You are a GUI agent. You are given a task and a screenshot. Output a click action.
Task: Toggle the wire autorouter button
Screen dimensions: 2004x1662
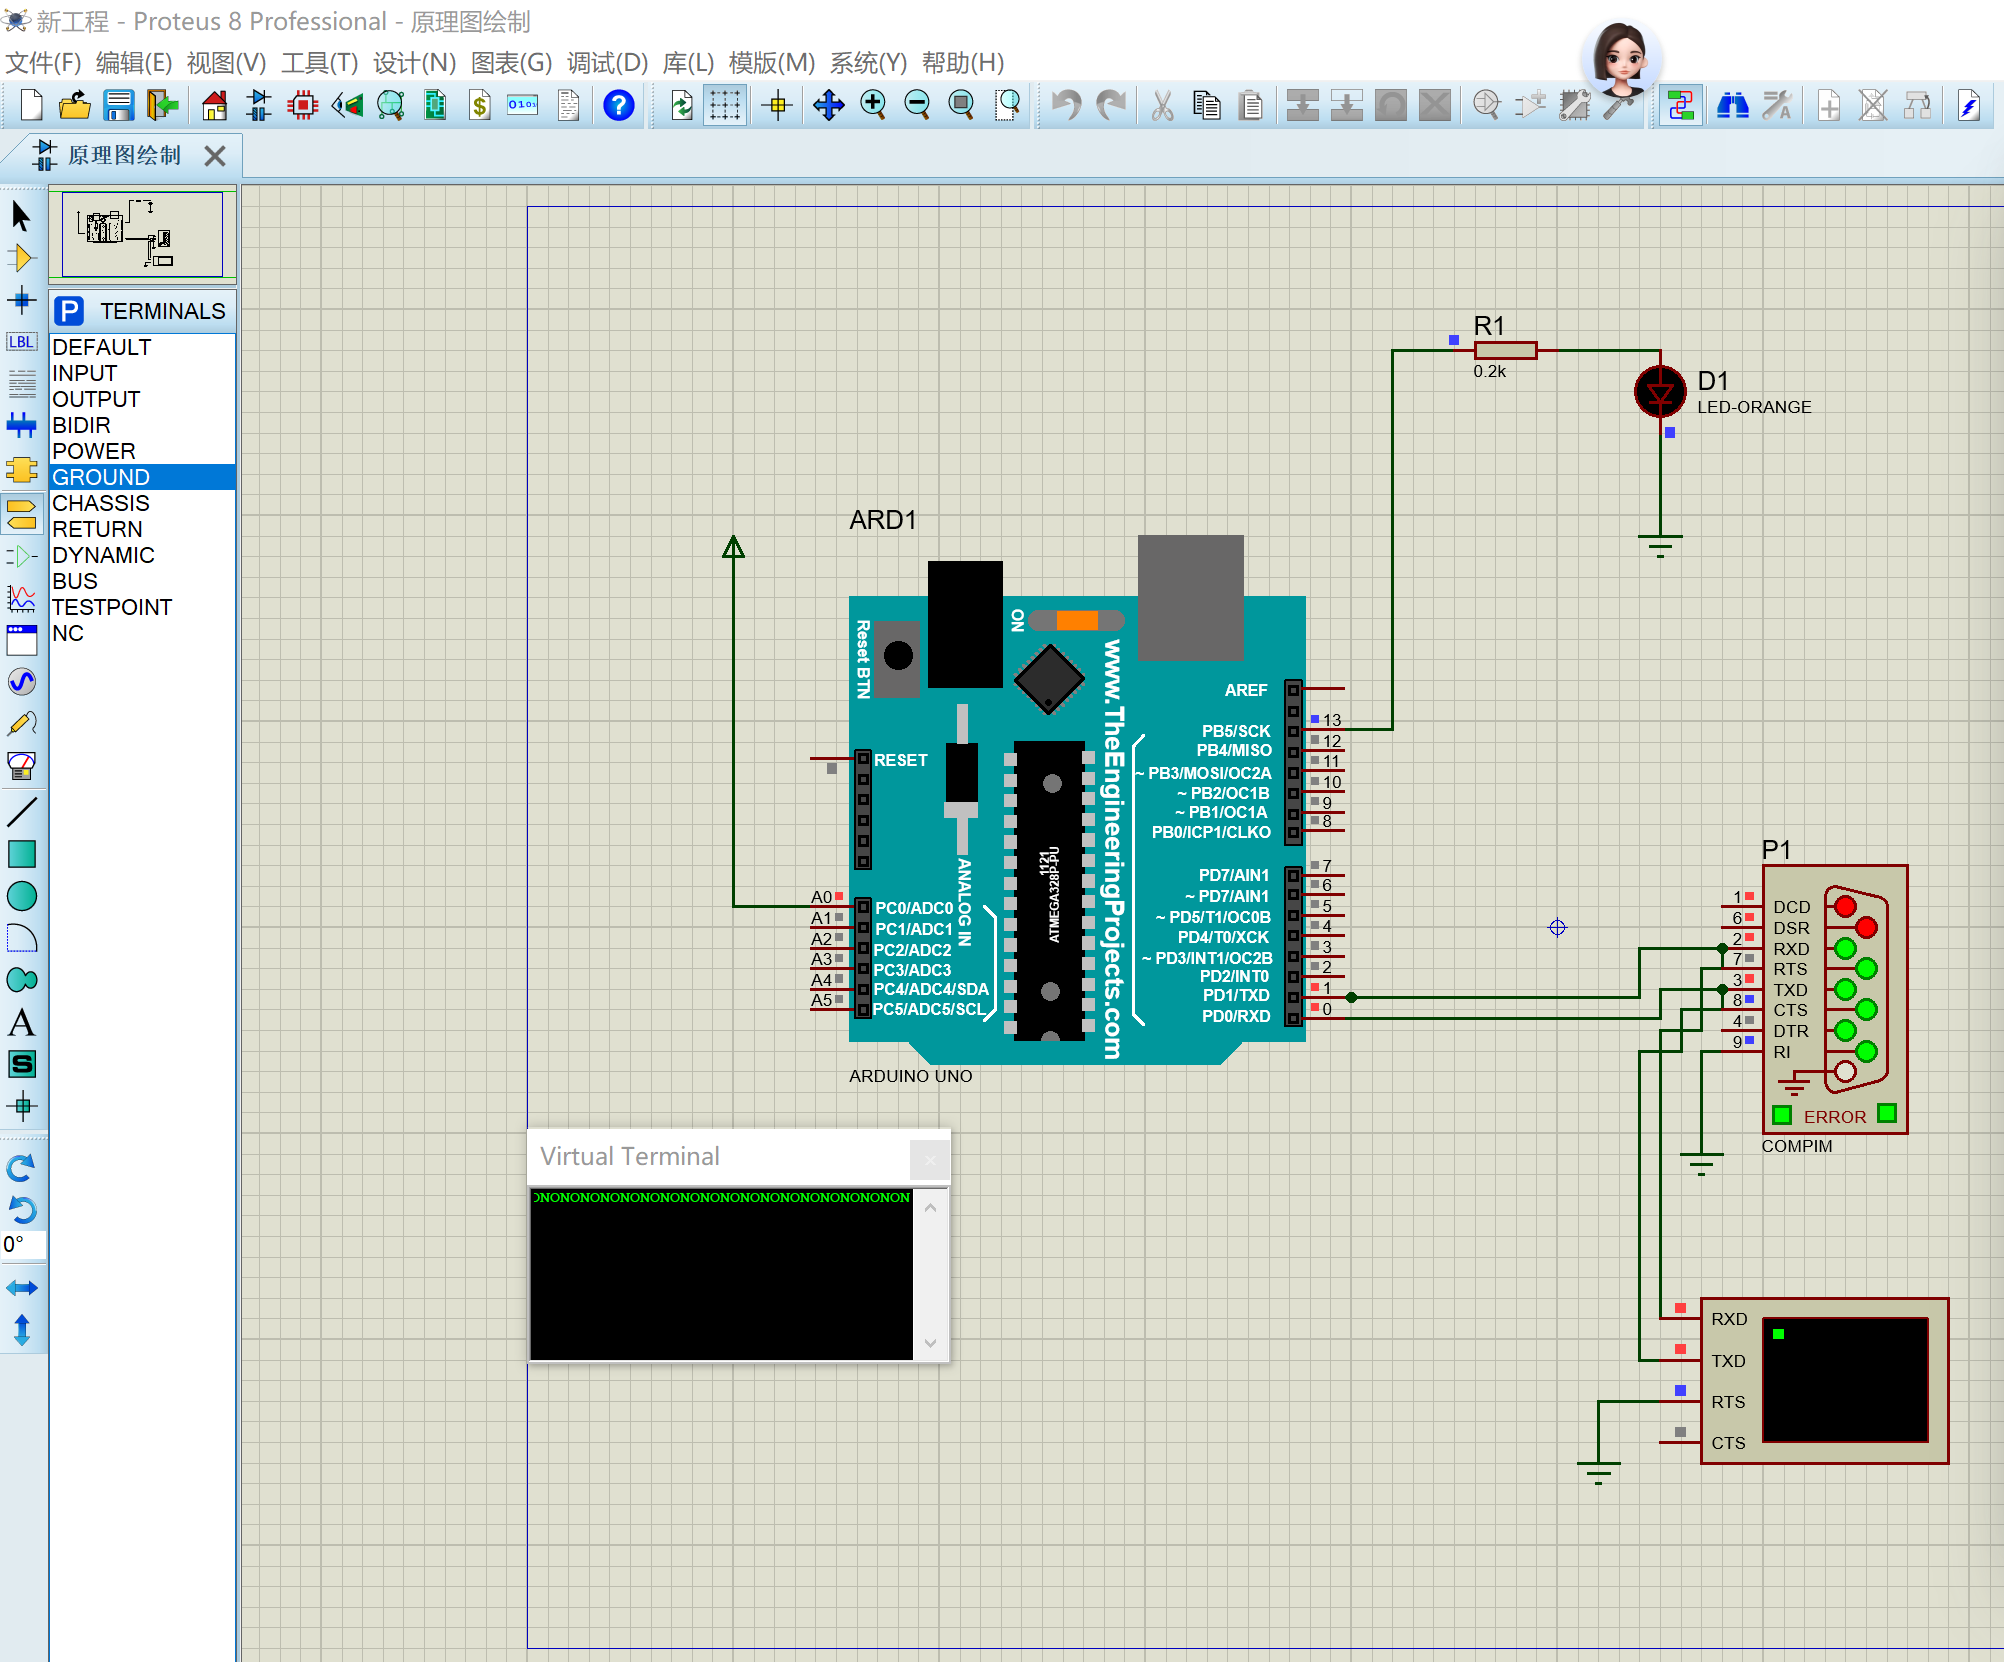pyautogui.click(x=1681, y=105)
